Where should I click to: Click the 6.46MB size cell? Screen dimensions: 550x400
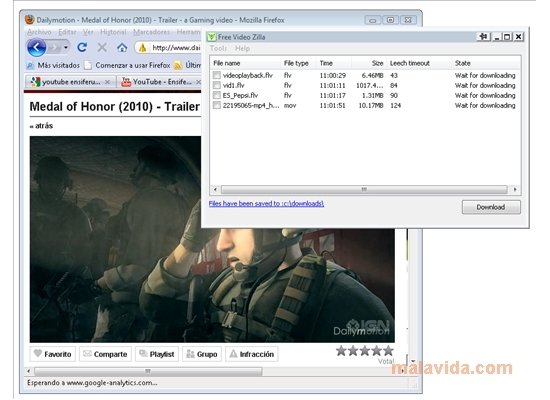coord(372,75)
